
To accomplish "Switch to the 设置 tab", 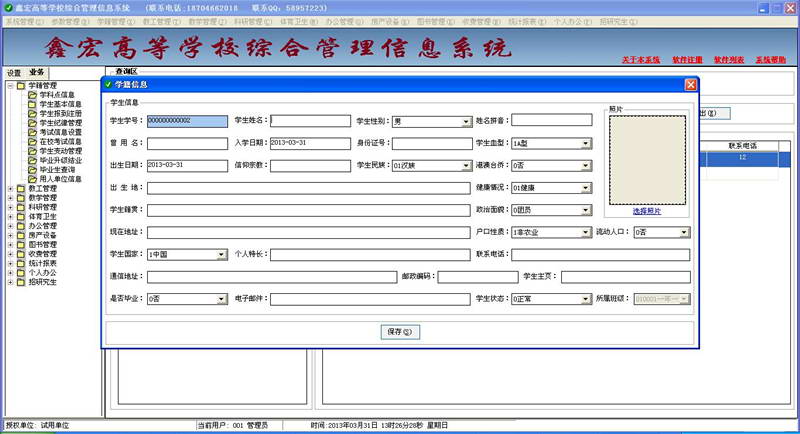I will tap(14, 73).
